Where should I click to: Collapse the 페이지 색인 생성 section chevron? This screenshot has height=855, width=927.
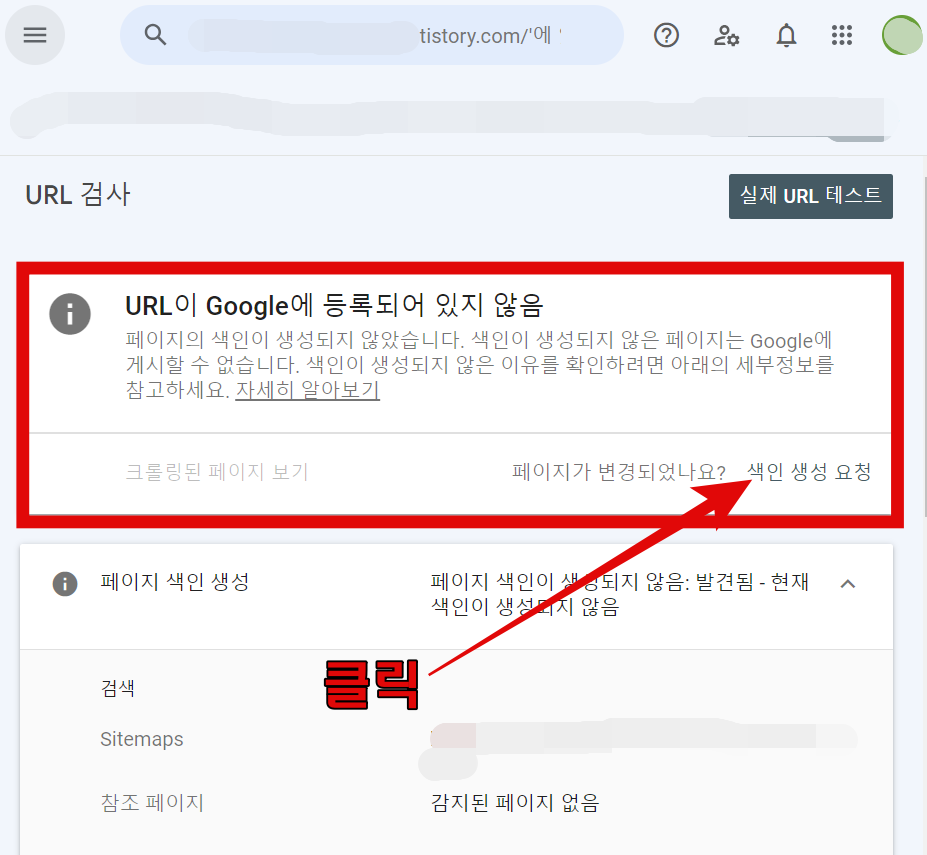[848, 584]
